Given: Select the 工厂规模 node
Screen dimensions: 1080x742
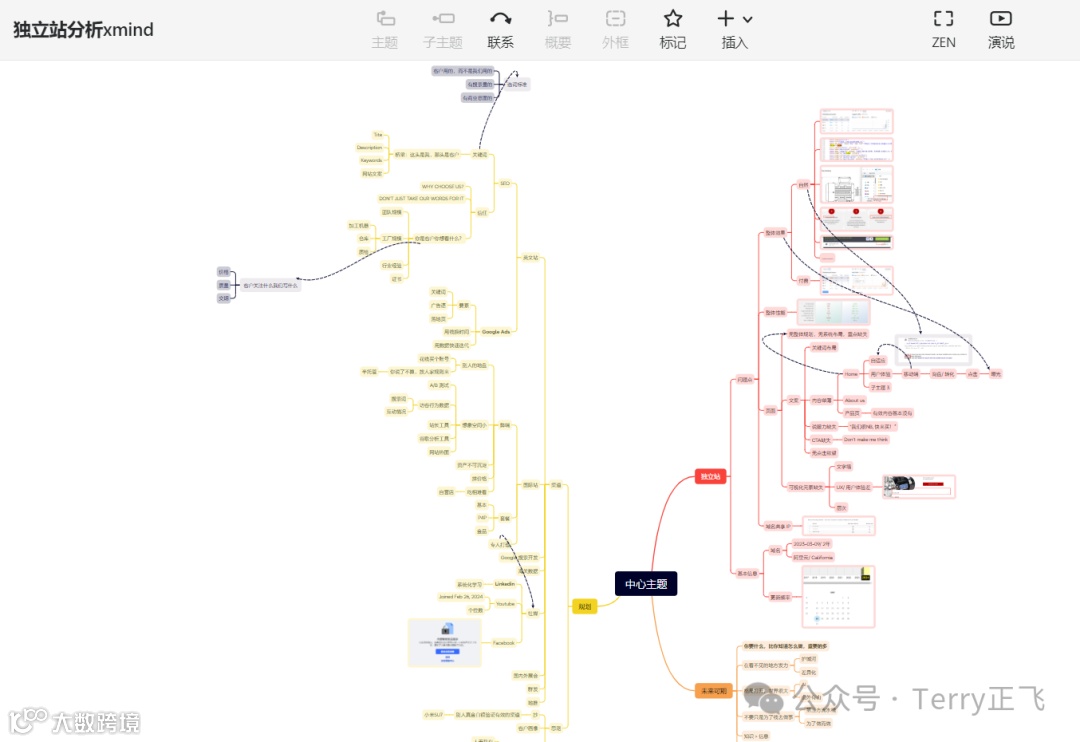Looking at the screenshot, I should pyautogui.click(x=392, y=238).
